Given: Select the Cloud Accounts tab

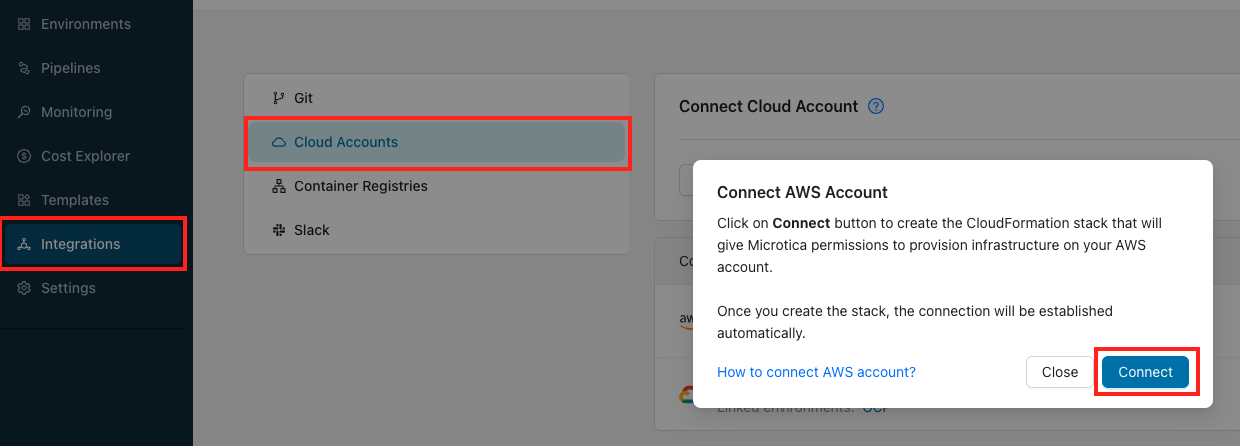Looking at the screenshot, I should click(437, 142).
